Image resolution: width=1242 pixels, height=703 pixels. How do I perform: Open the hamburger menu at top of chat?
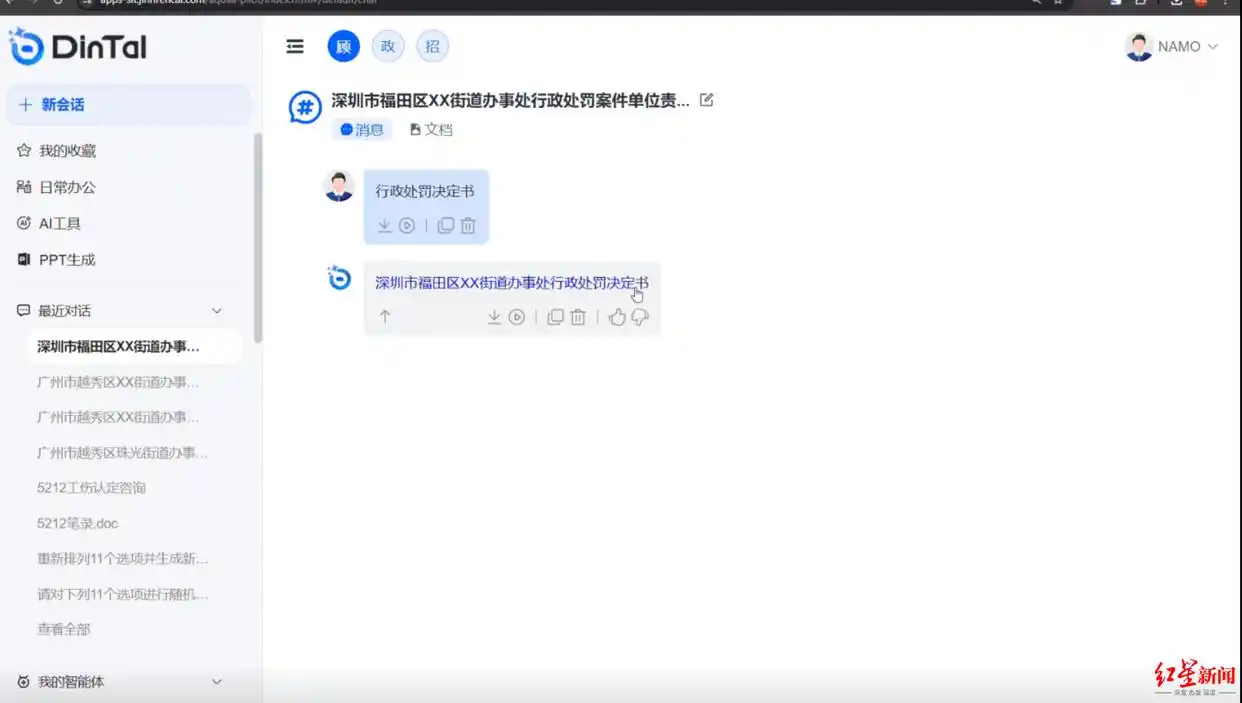point(295,46)
